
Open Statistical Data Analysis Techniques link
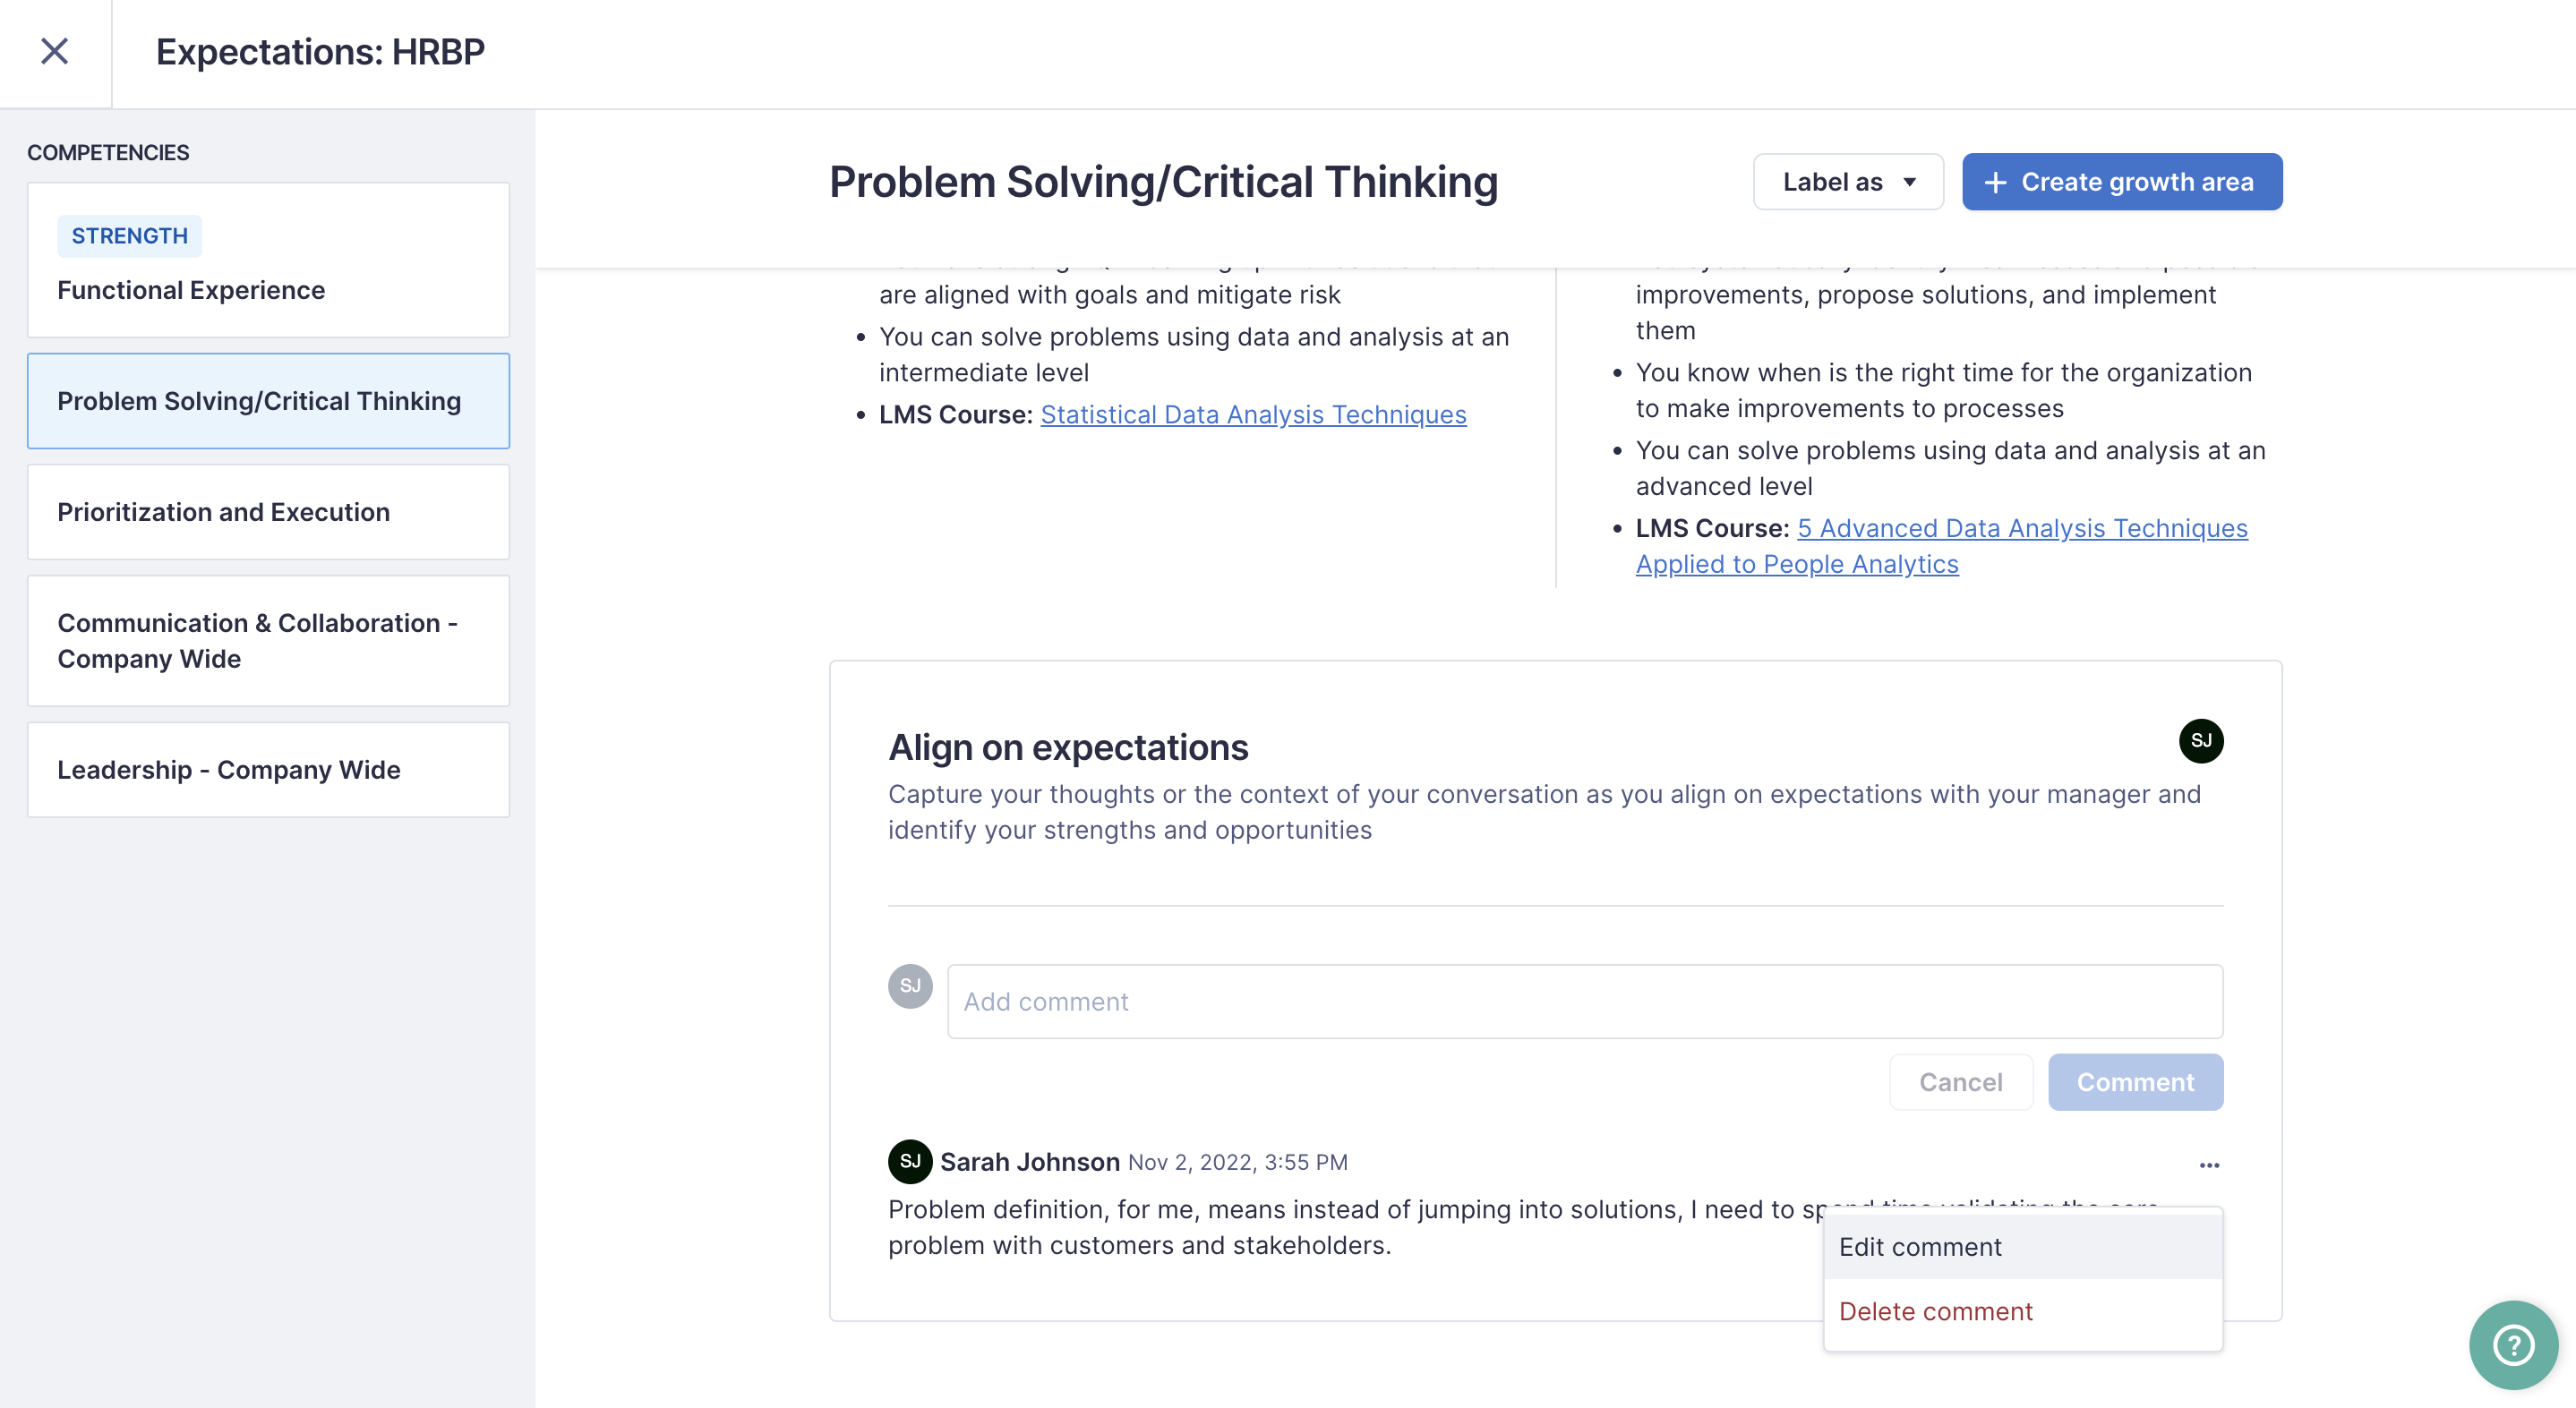[x=1253, y=414]
